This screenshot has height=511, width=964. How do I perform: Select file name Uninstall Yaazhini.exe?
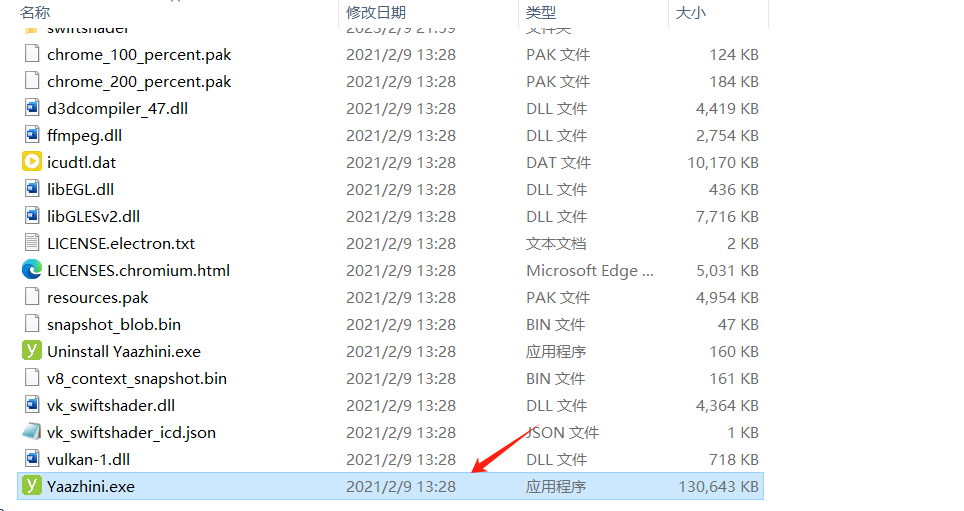tap(124, 352)
